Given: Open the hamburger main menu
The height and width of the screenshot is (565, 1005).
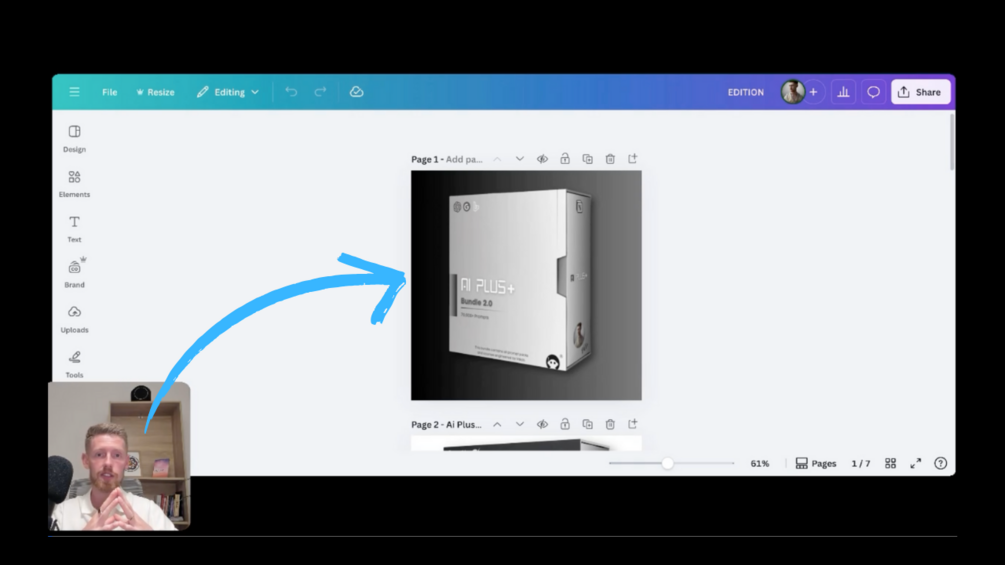Looking at the screenshot, I should pyautogui.click(x=74, y=92).
